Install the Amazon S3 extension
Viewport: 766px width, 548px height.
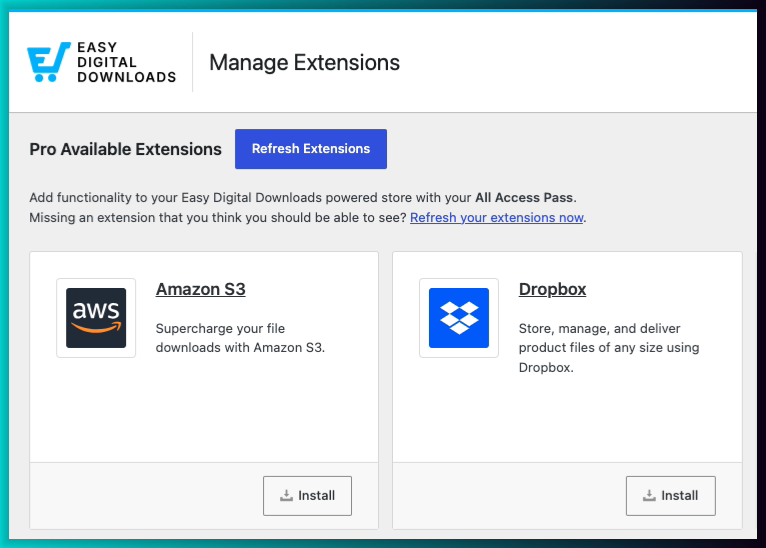307,496
